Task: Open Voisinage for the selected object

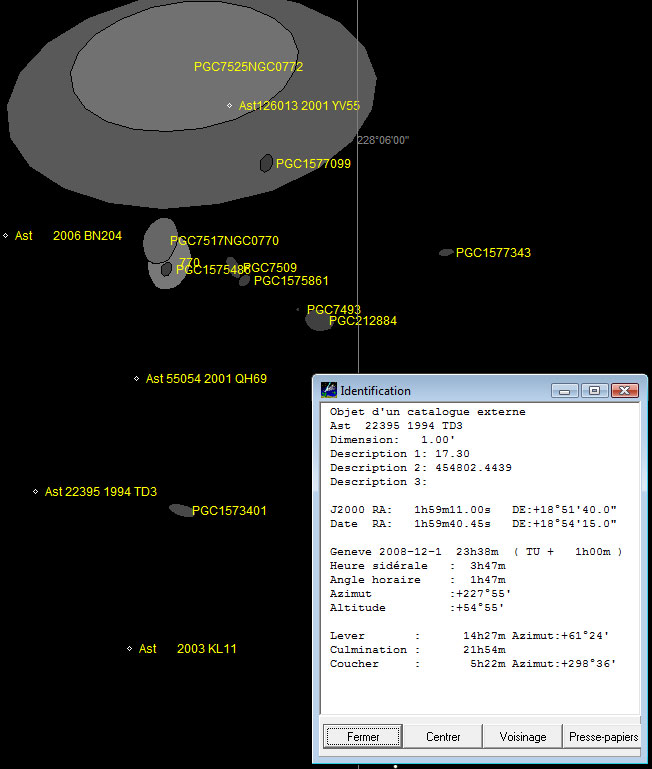Action: [522, 736]
